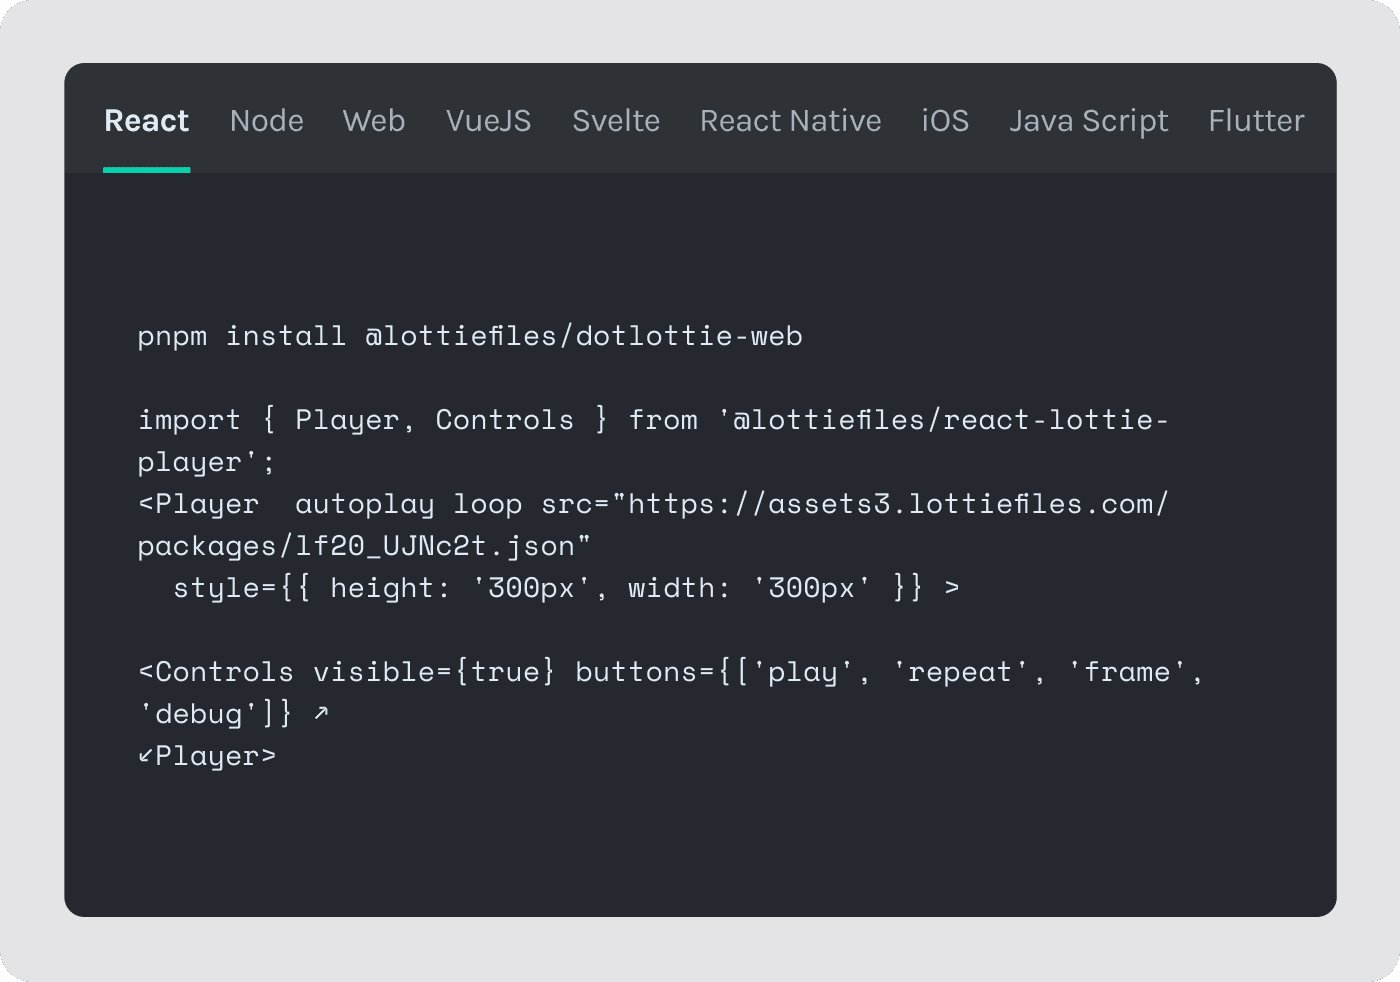Click the pnpm install command line
Viewport: 1400px width, 982px height.
[x=470, y=336]
